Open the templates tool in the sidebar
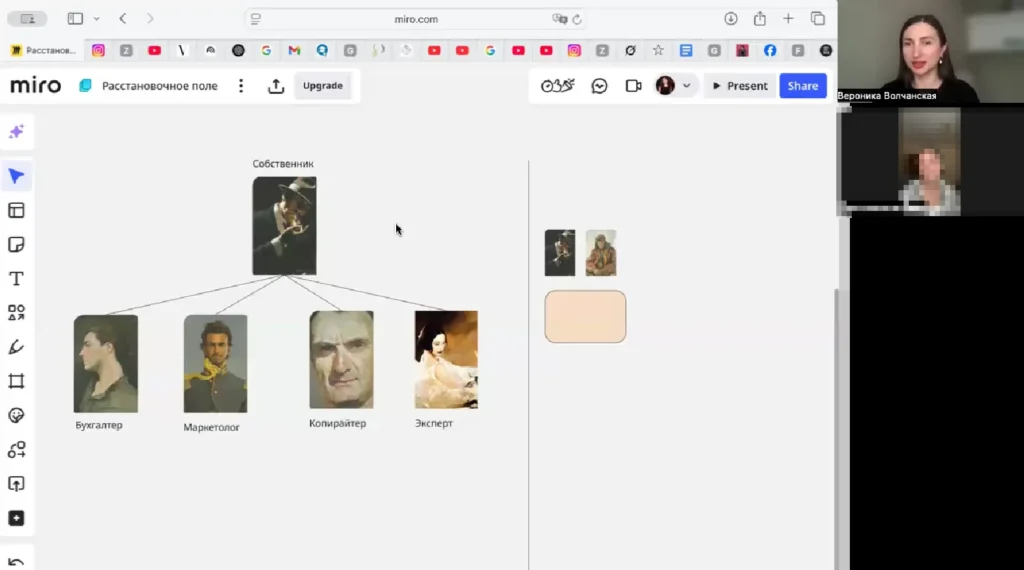Screen dimensions: 1024x570 tap(16, 210)
